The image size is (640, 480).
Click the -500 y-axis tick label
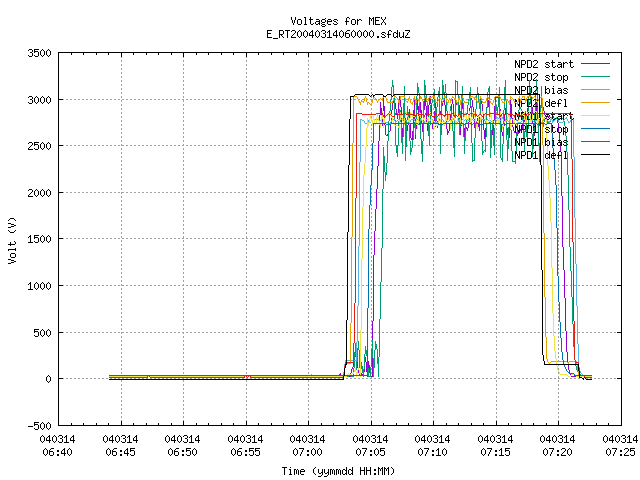(39, 426)
